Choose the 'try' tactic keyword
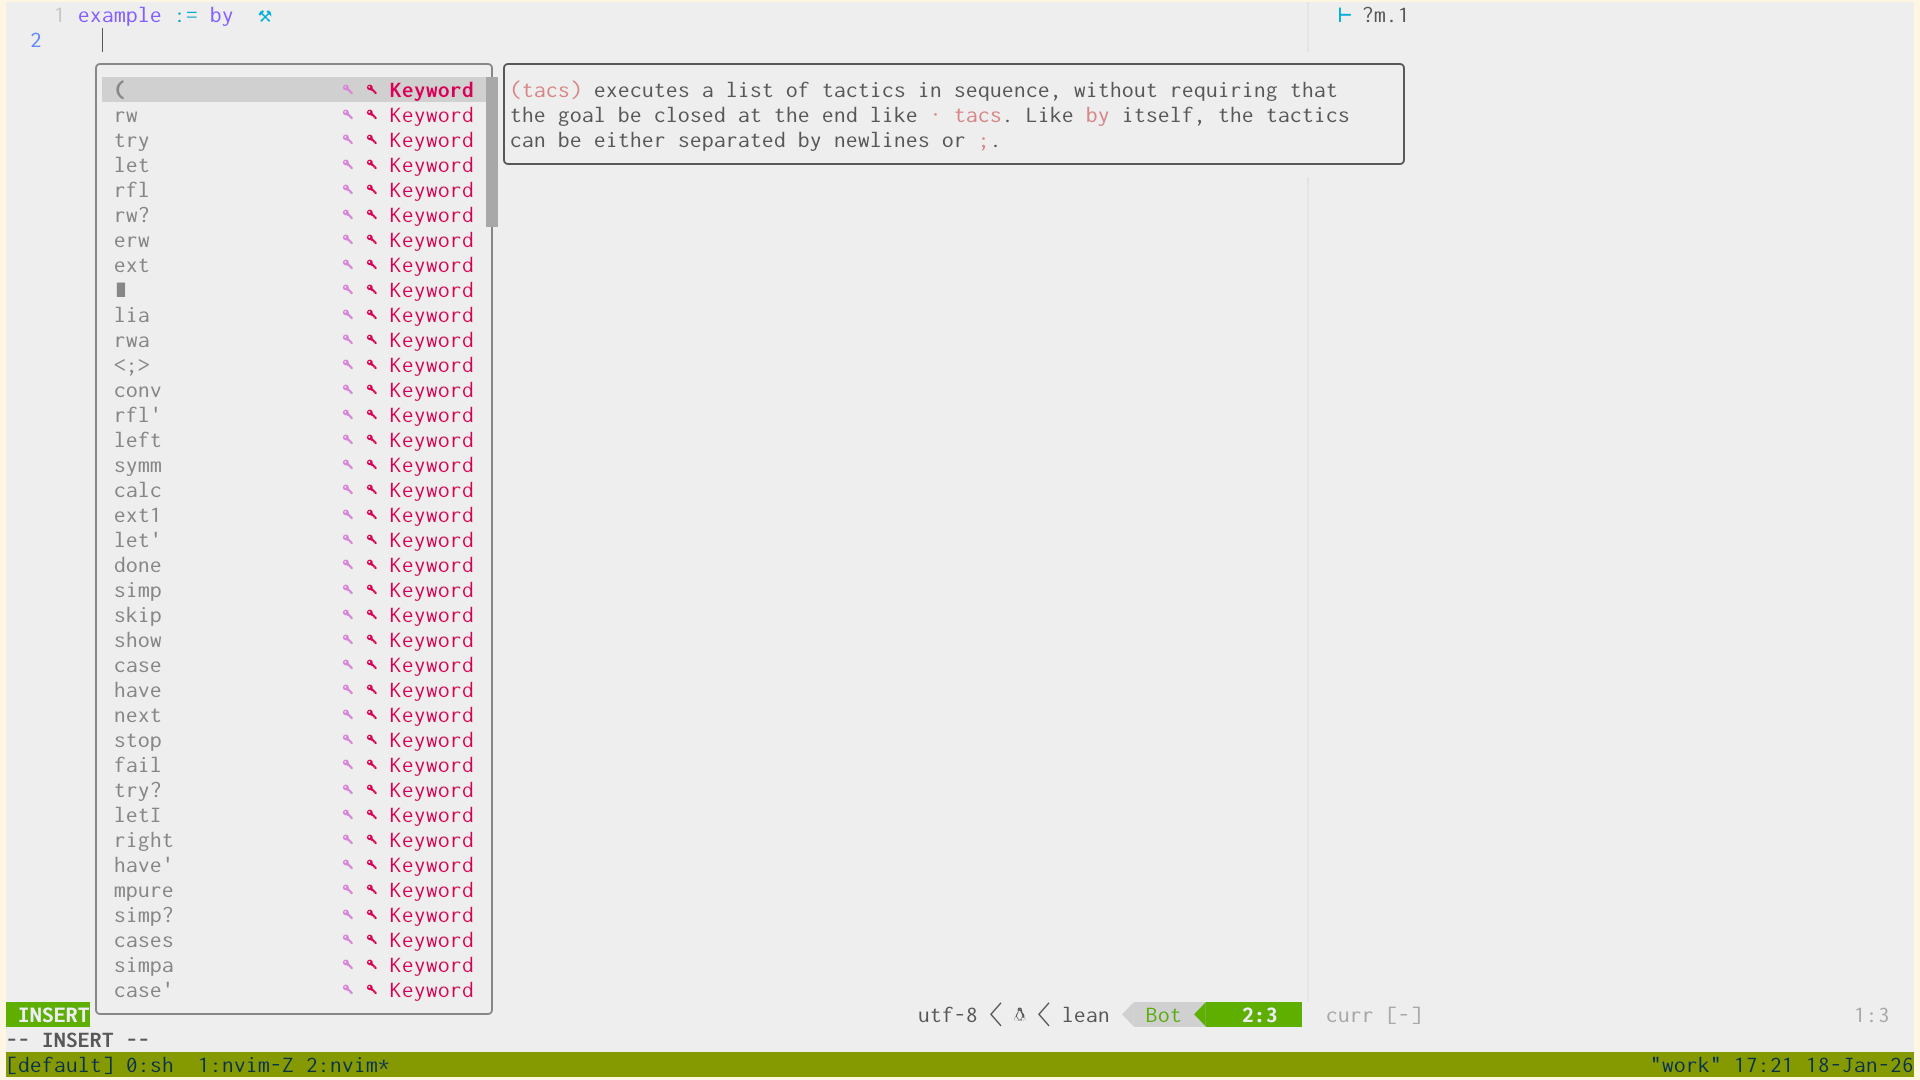 (131, 140)
